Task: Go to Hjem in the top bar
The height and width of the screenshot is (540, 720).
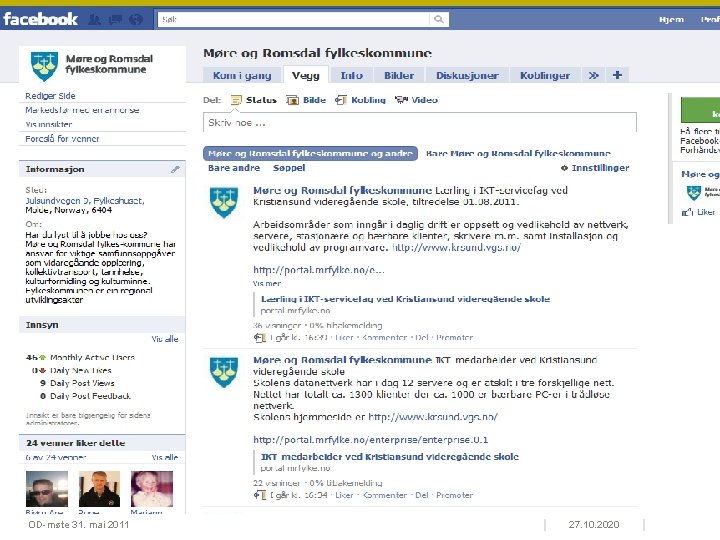Action: pyautogui.click(x=671, y=19)
